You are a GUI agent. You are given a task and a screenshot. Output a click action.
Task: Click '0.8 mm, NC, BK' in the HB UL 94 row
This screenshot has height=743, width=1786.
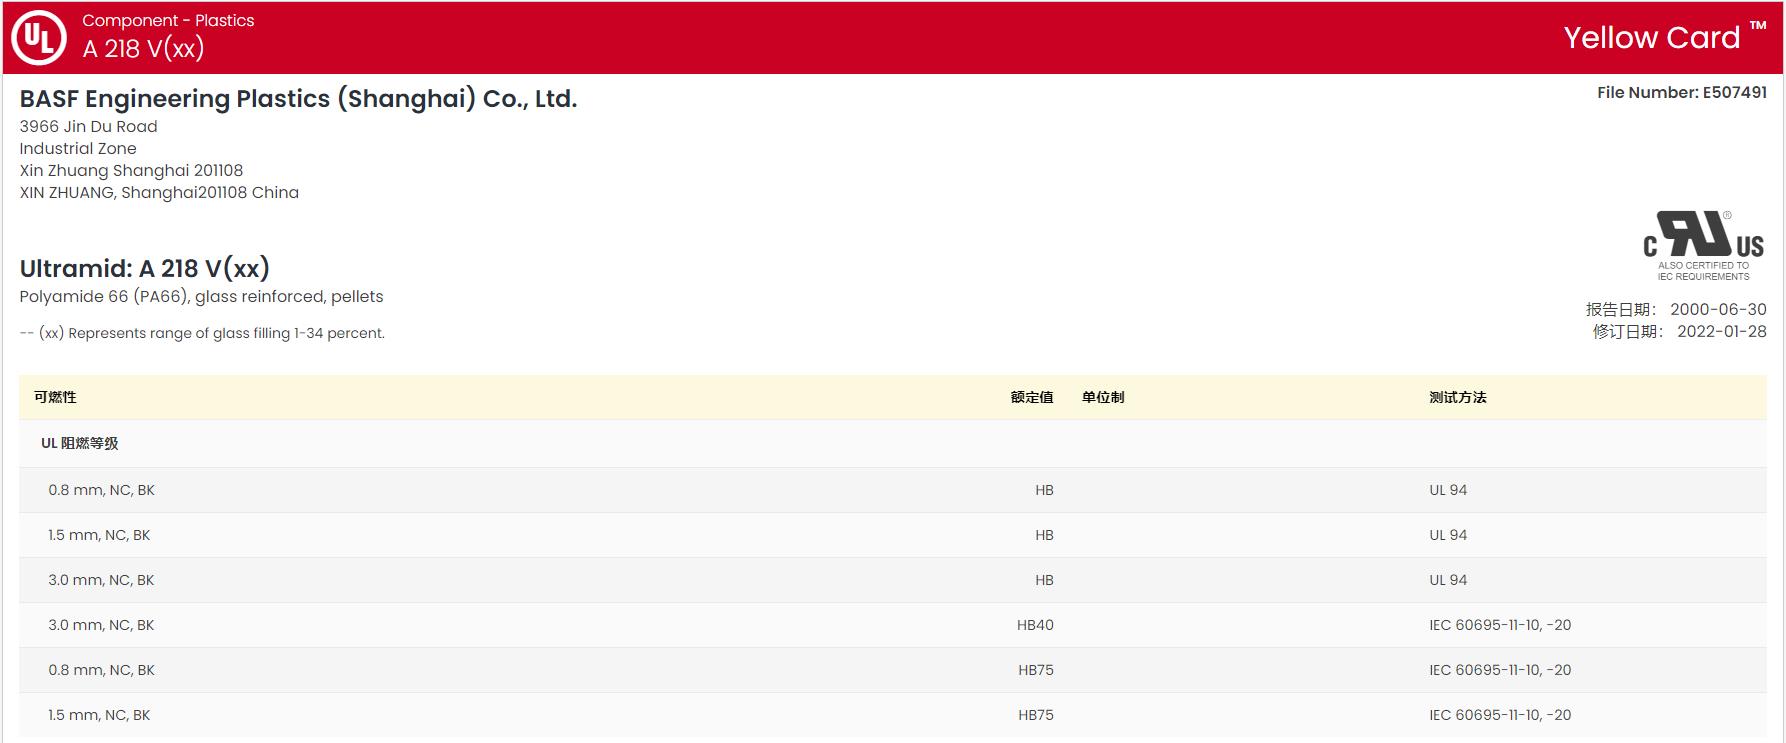pyautogui.click(x=102, y=490)
